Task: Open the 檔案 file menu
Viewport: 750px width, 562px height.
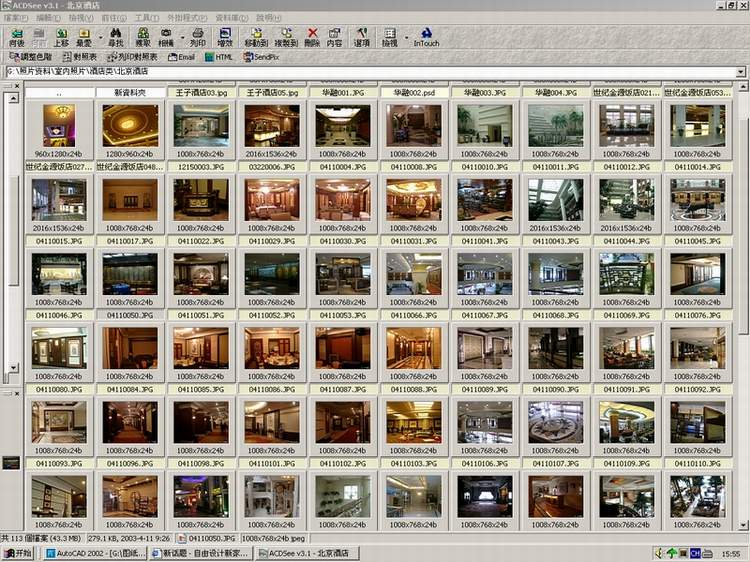Action: coord(16,18)
